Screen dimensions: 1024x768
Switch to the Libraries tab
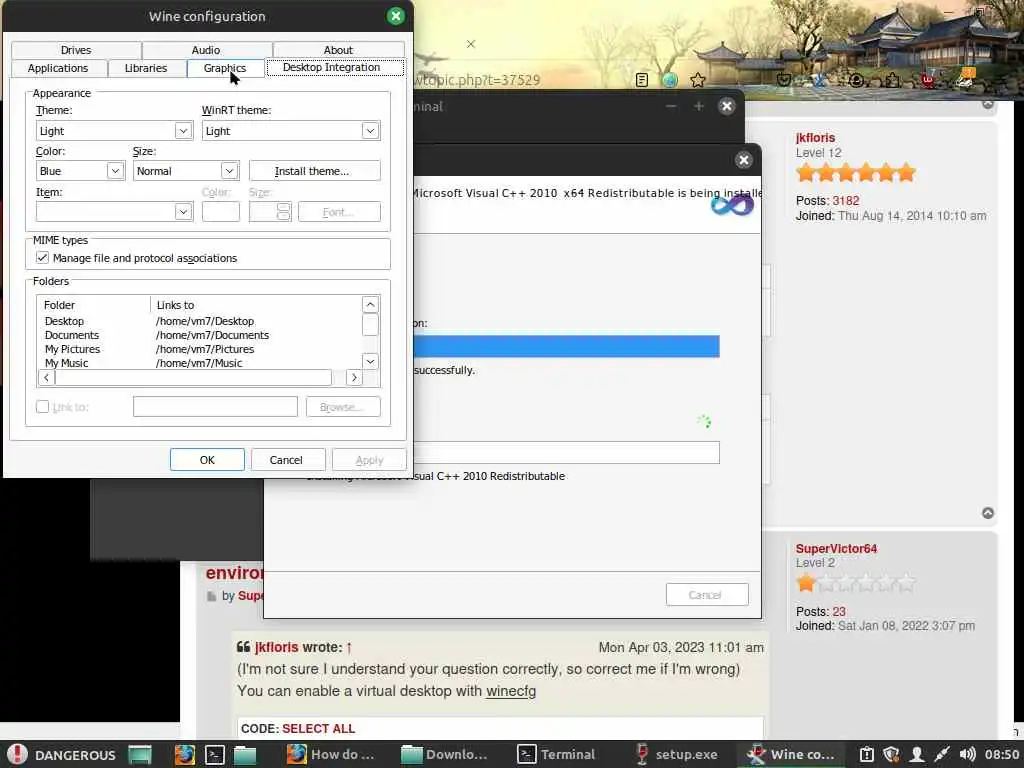pyautogui.click(x=146, y=68)
